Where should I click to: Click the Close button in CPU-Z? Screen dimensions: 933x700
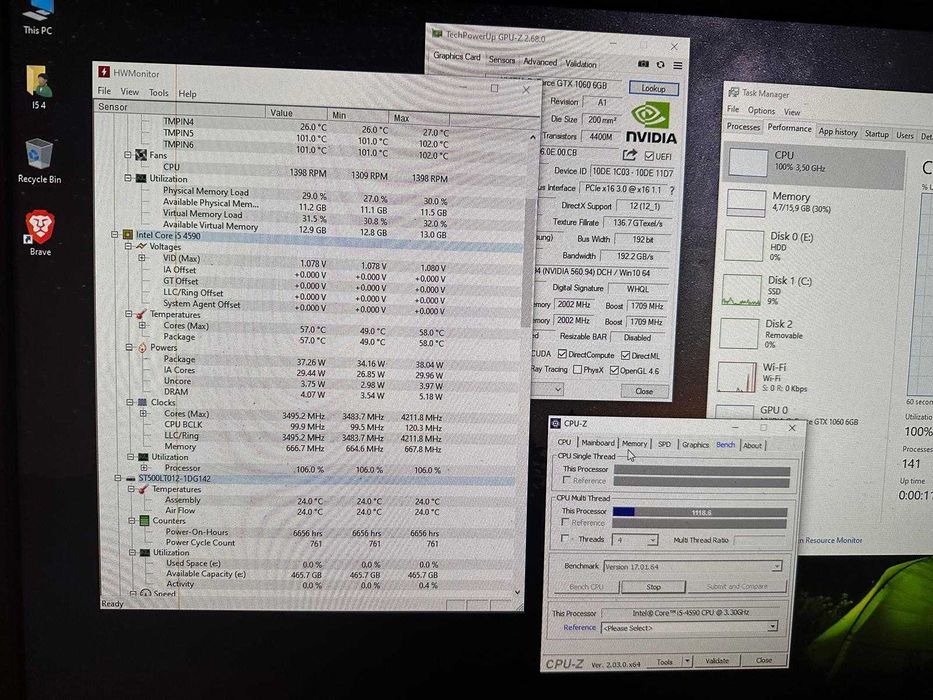(764, 660)
